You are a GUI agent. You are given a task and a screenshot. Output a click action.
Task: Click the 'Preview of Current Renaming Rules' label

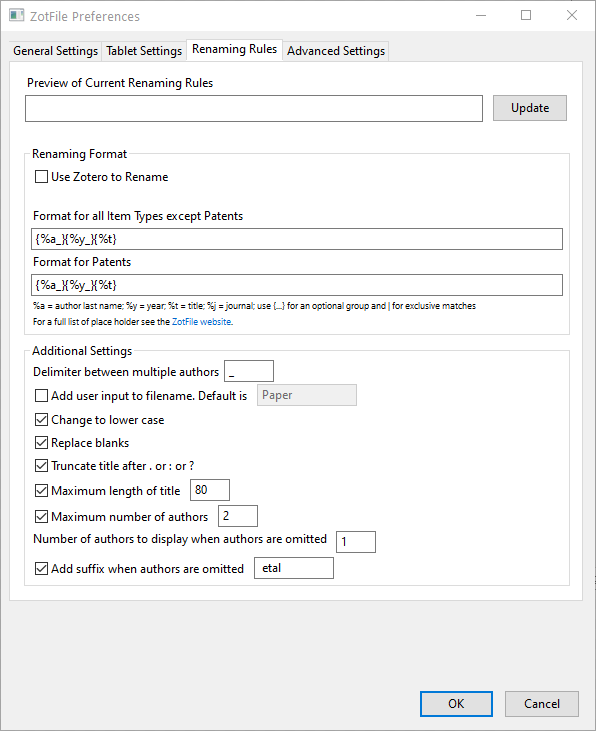(x=120, y=83)
